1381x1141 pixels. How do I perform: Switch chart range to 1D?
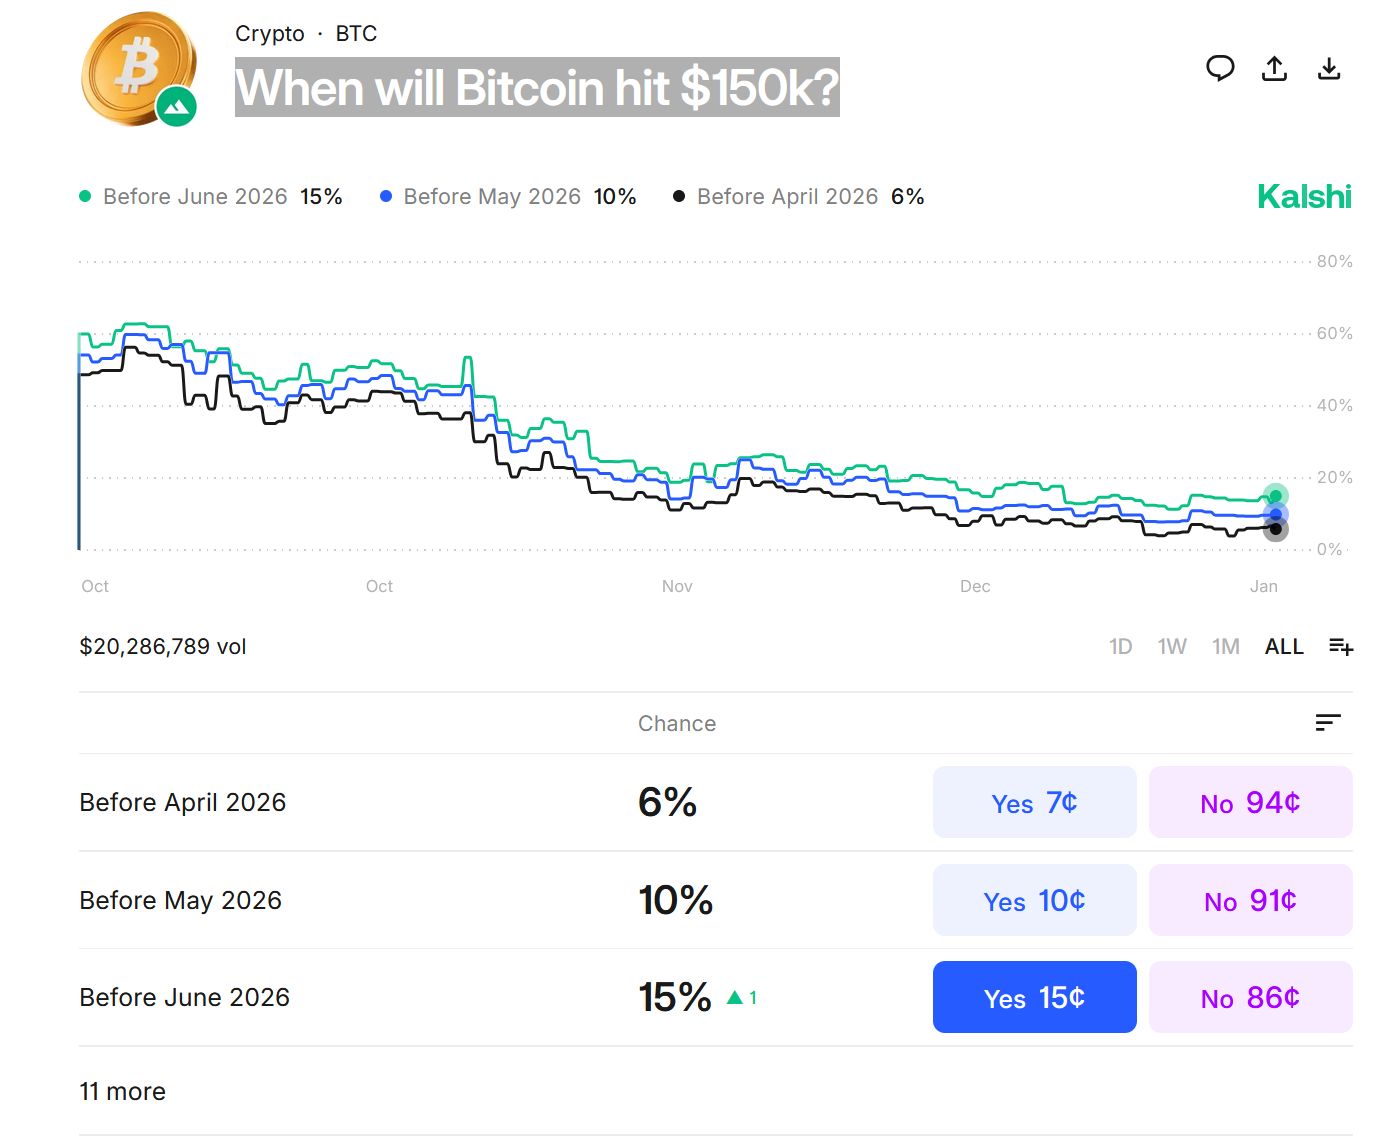[x=1121, y=647]
